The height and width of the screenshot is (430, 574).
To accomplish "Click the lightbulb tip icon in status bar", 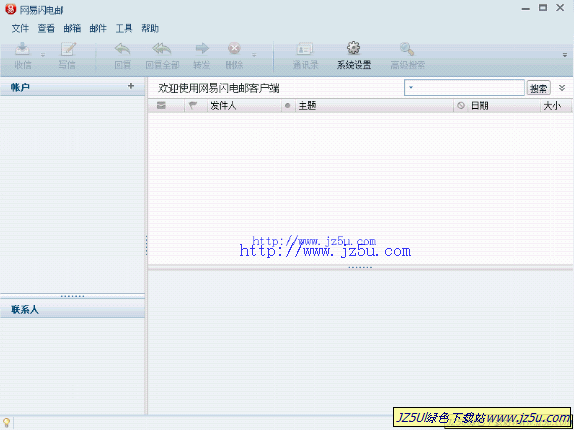I will click(x=6, y=423).
